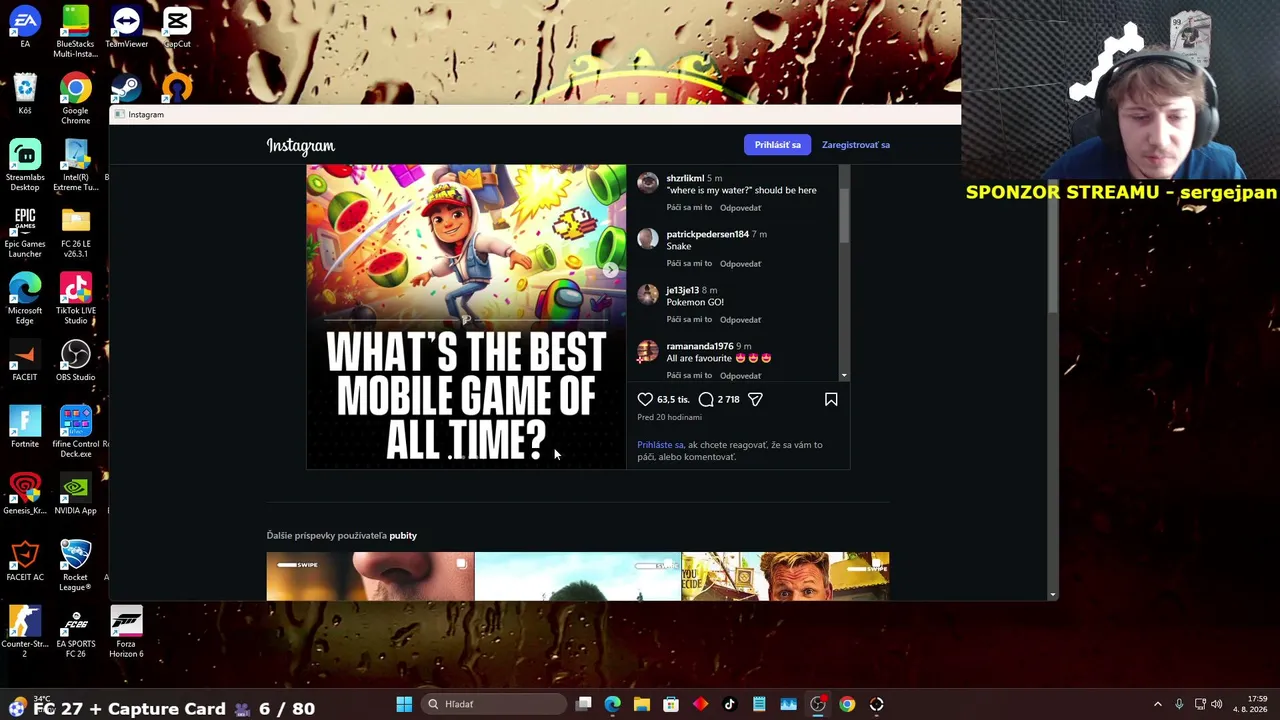The width and height of the screenshot is (1280, 720).
Task: Open FACEIT desktop shortcut
Action: tap(25, 361)
